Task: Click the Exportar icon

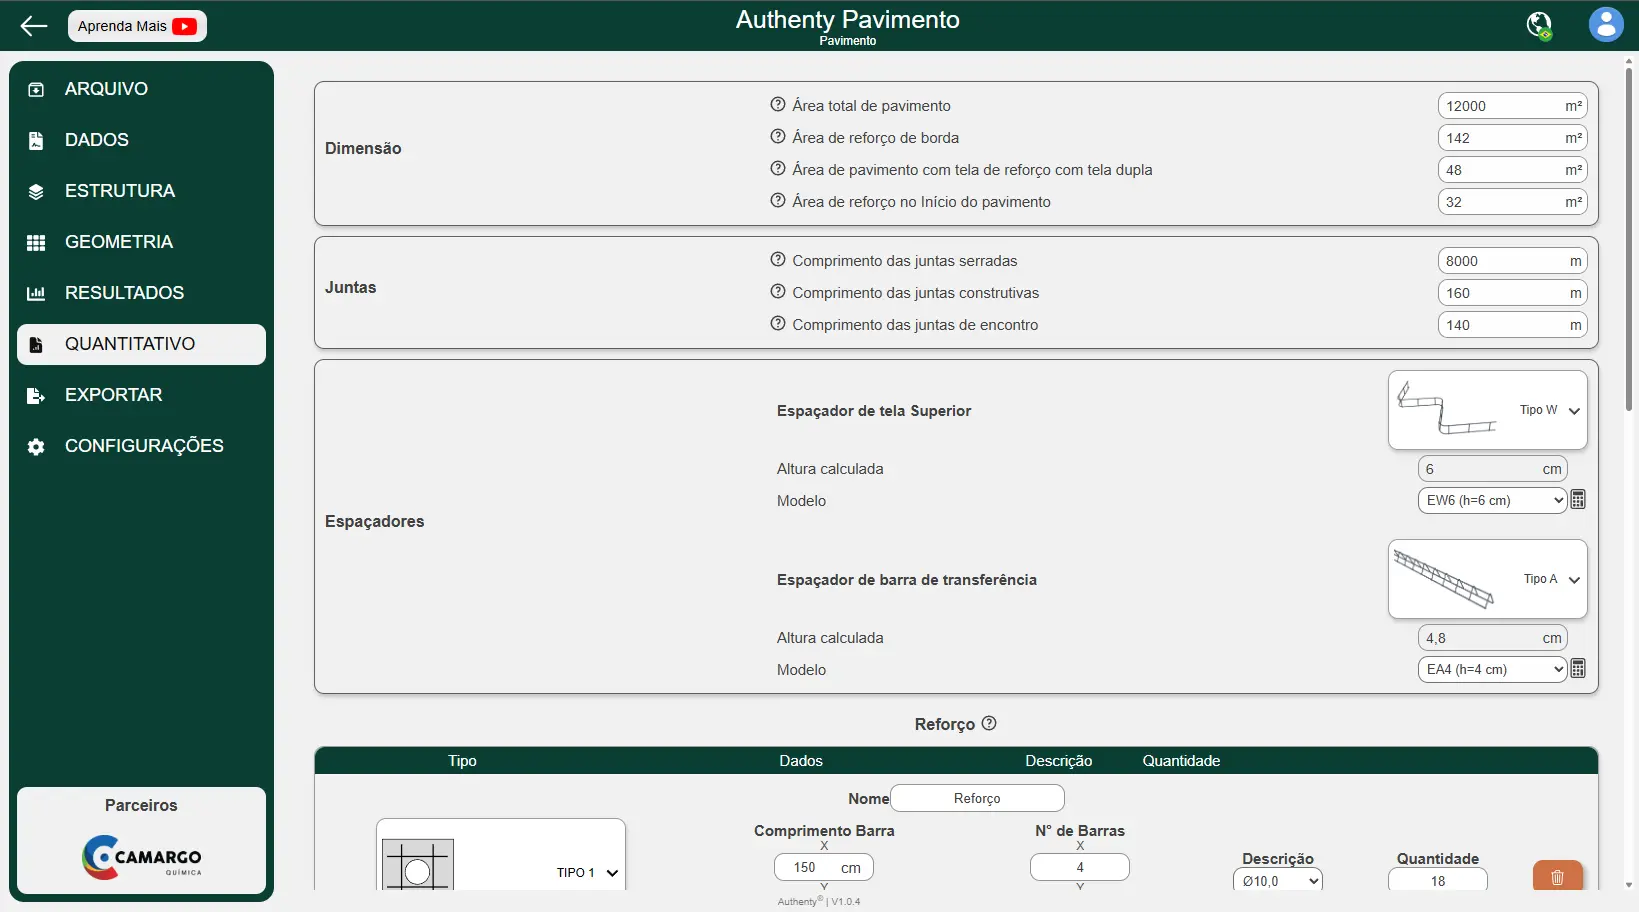Action: [36, 395]
